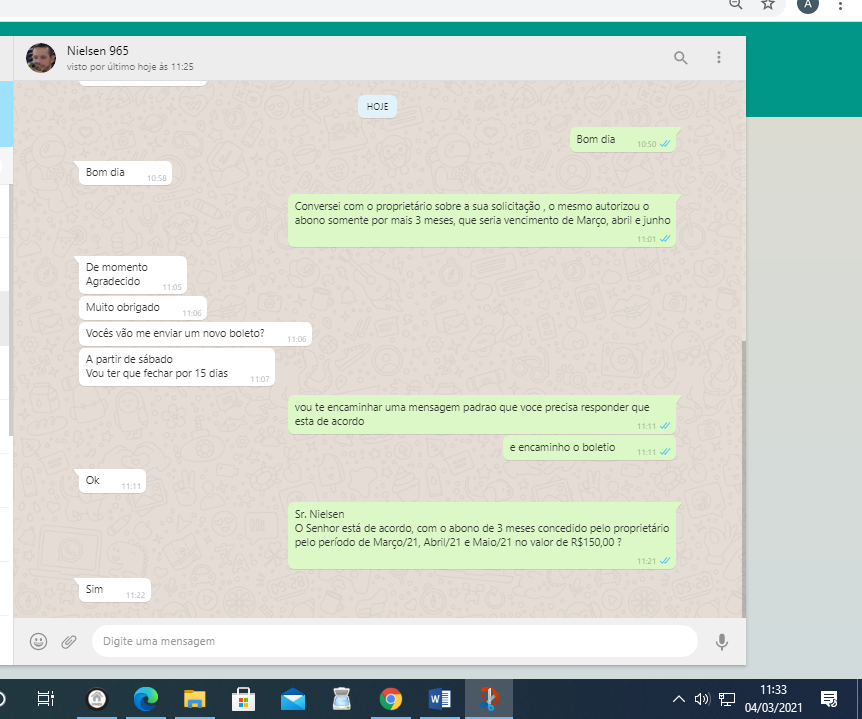Open the taskbar clock and date
The width and height of the screenshot is (862, 719).
[x=774, y=698]
